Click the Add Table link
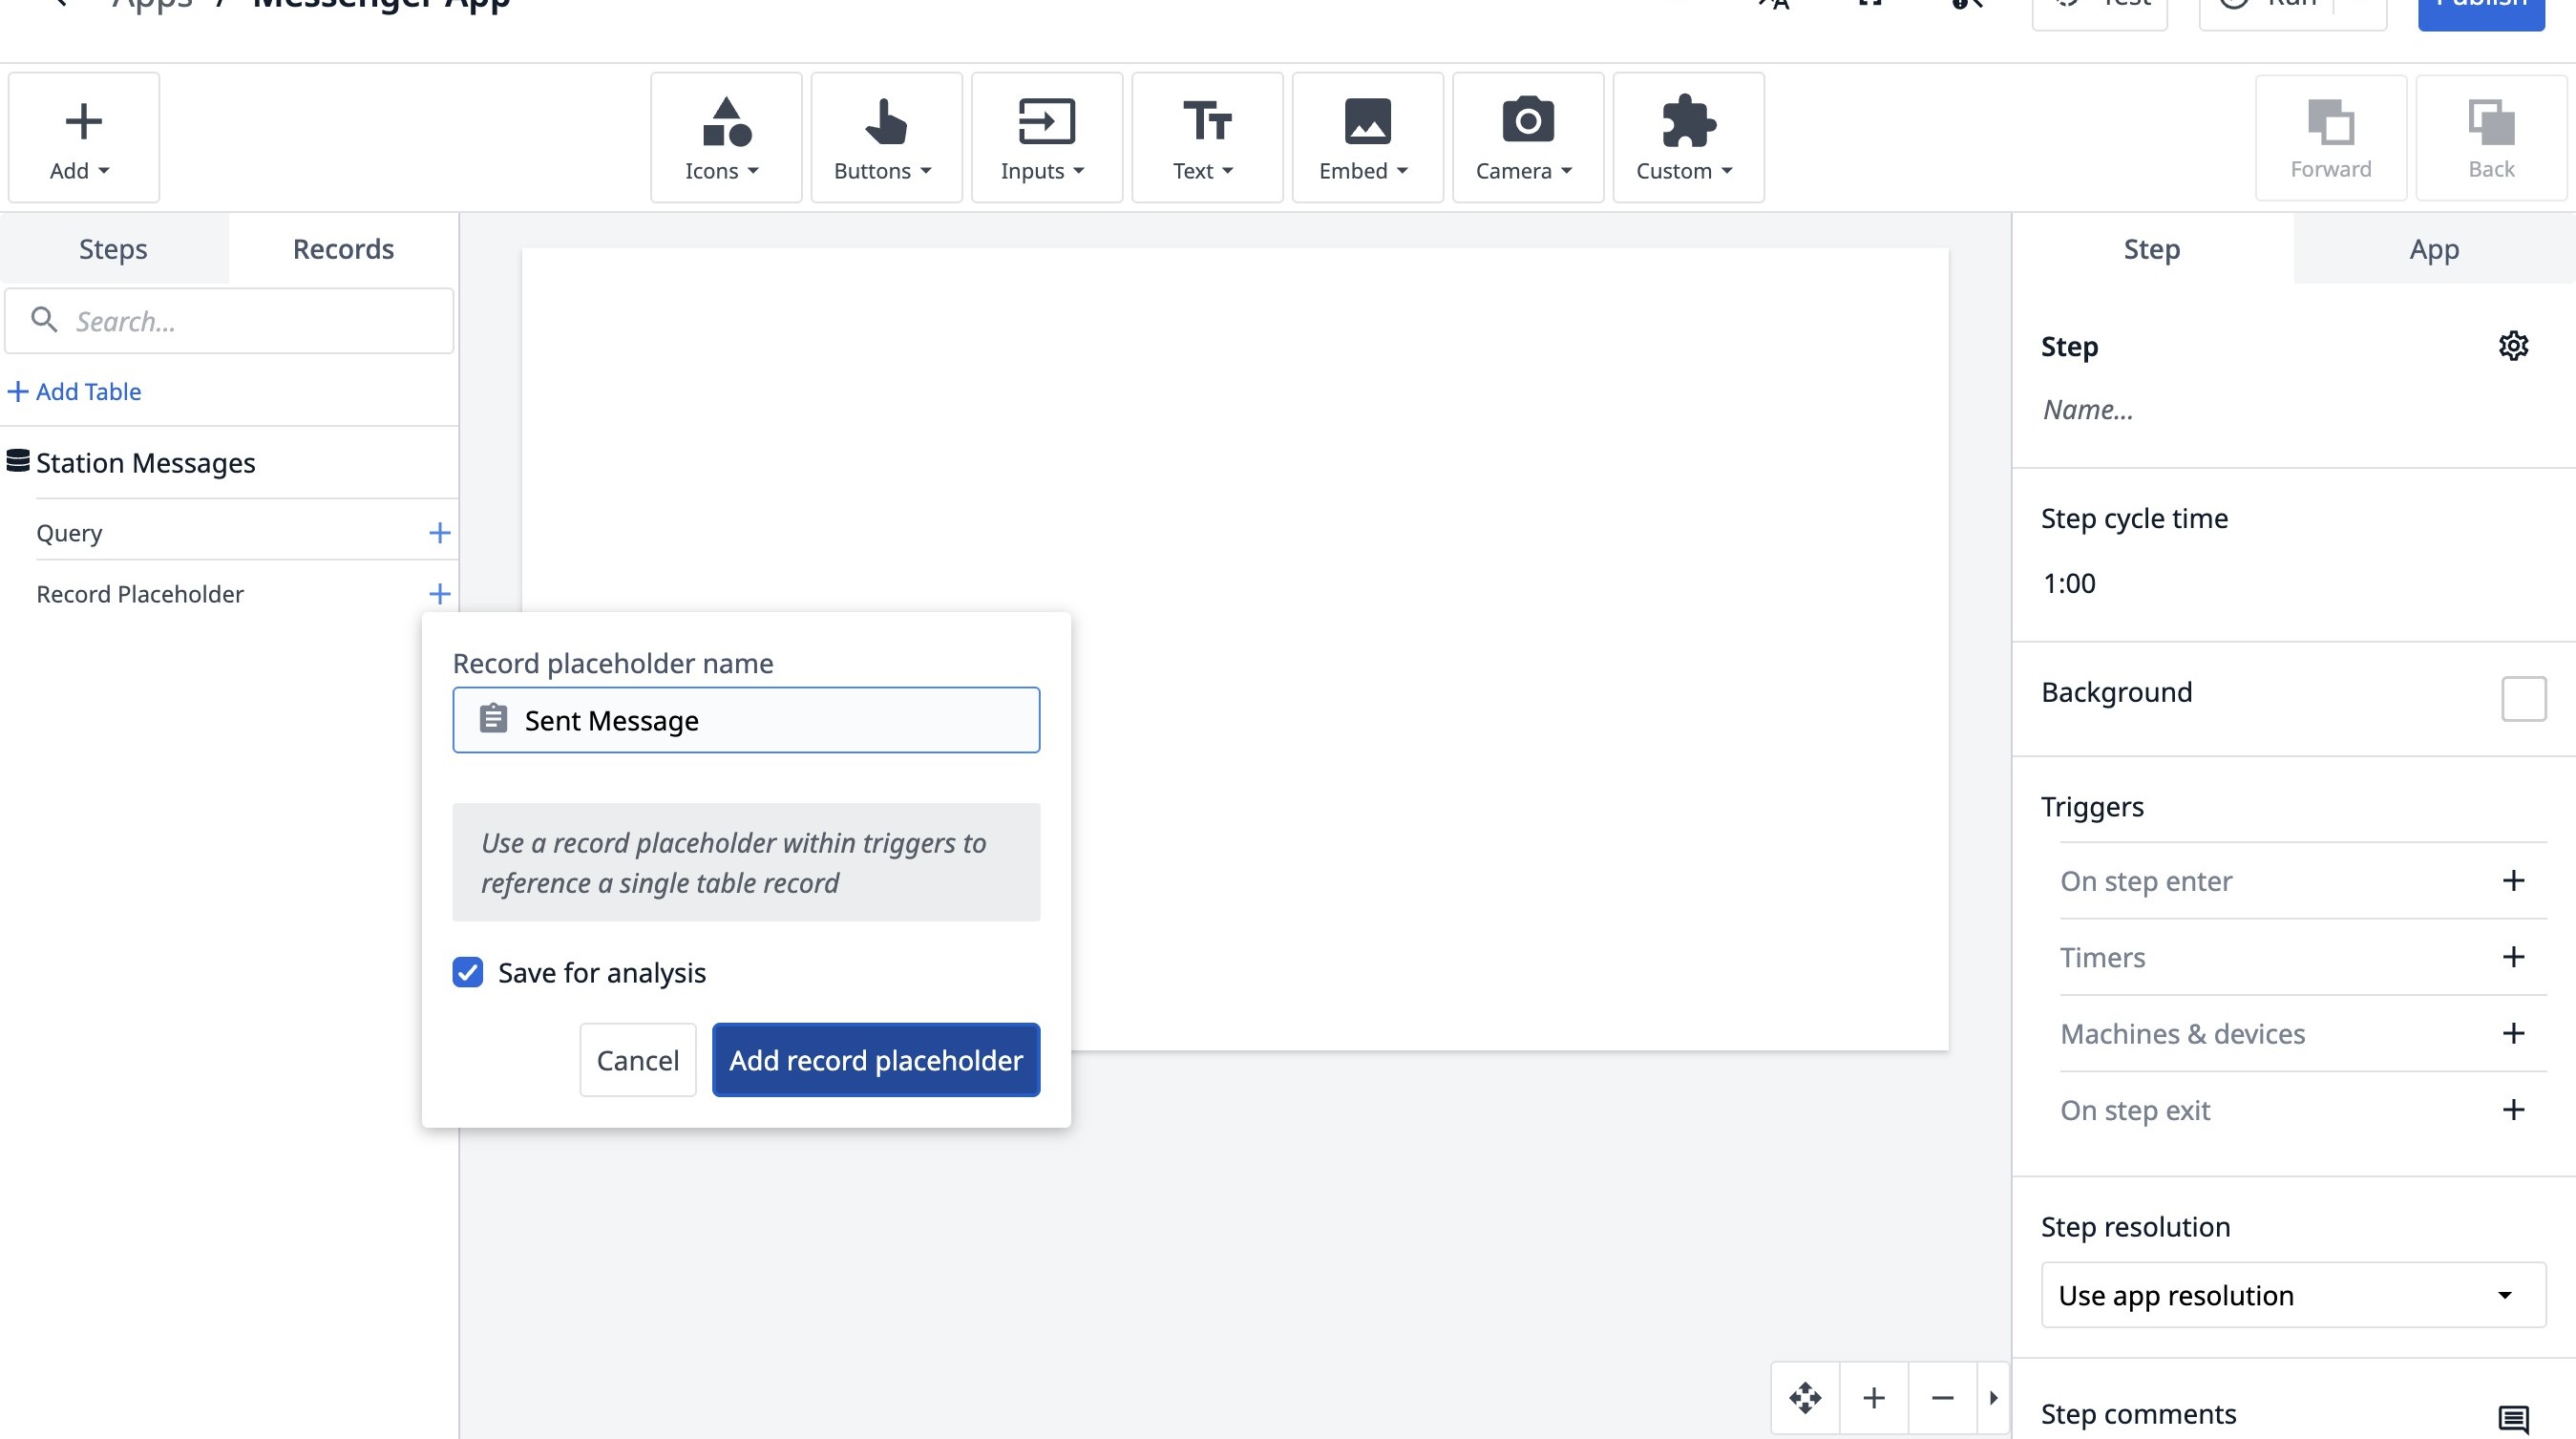The image size is (2576, 1439). point(75,391)
